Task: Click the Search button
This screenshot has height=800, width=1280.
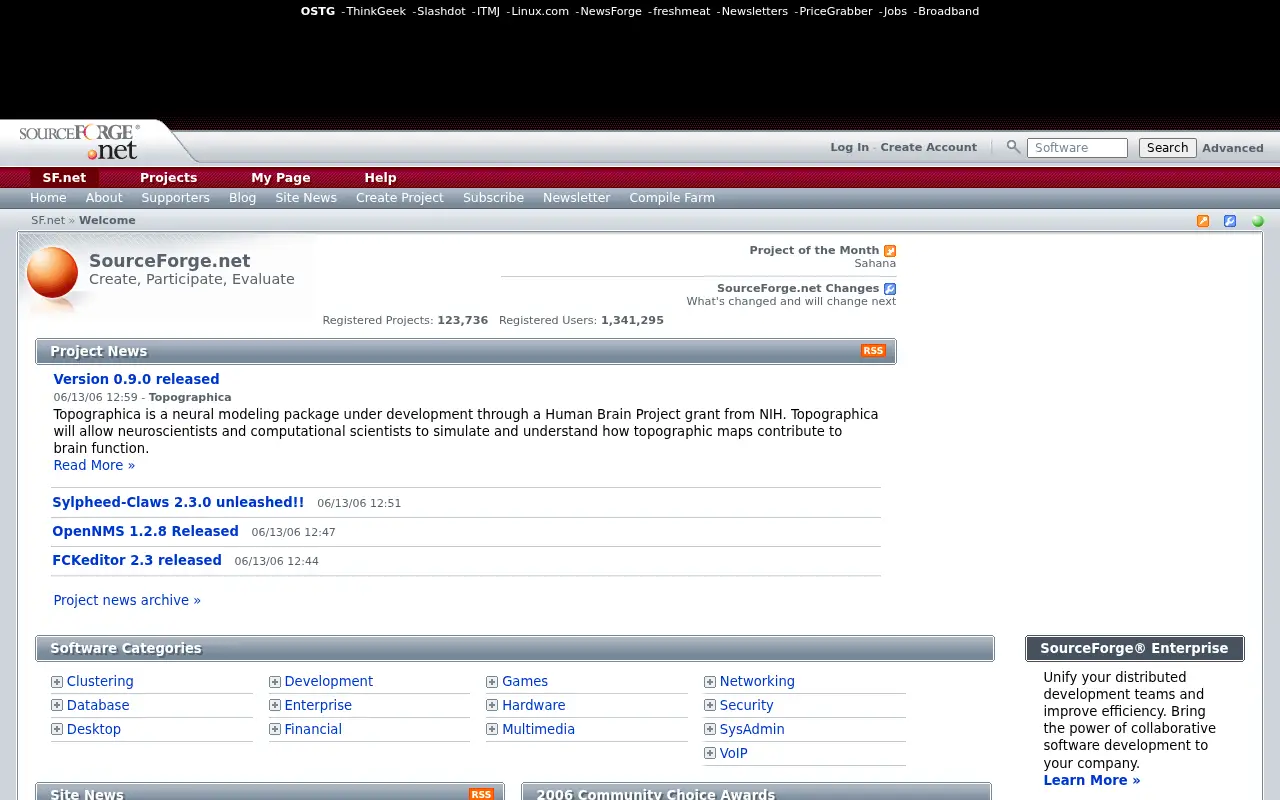Action: point(1167,148)
